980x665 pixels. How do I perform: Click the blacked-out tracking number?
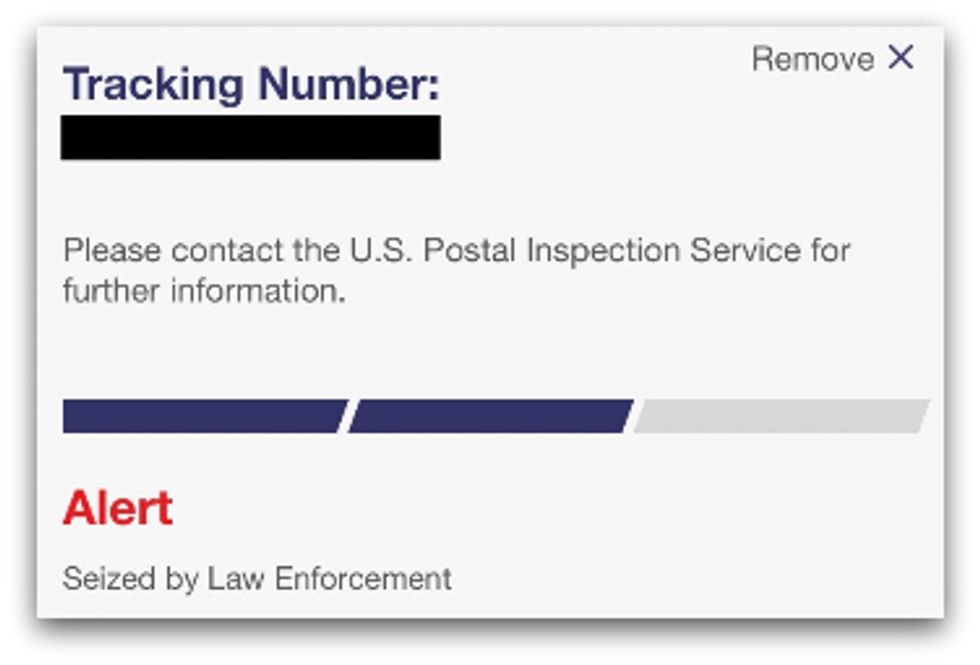click(250, 137)
